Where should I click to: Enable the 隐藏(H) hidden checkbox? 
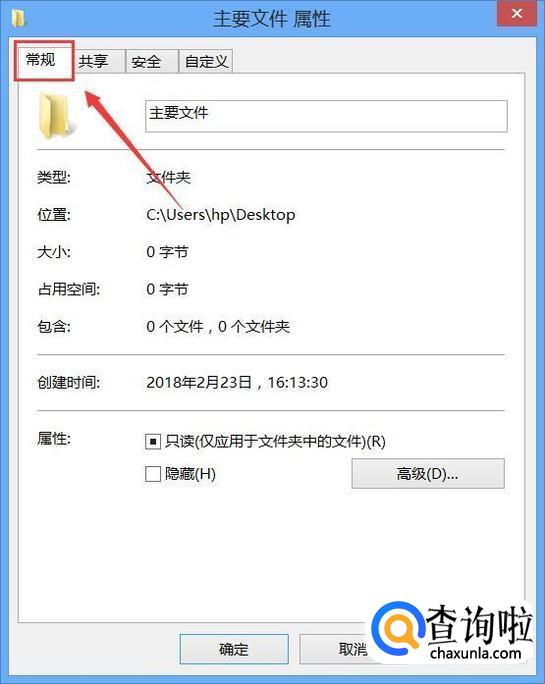click(153, 474)
